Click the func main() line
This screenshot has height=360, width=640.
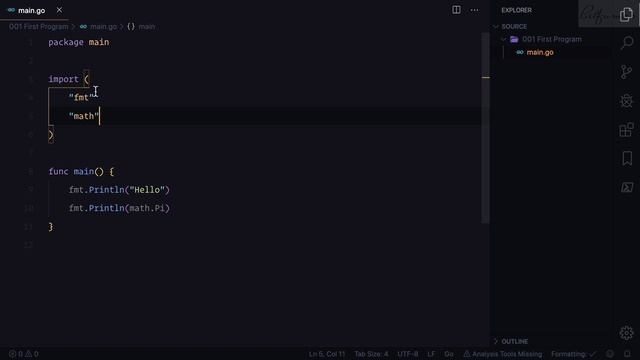tap(81, 171)
